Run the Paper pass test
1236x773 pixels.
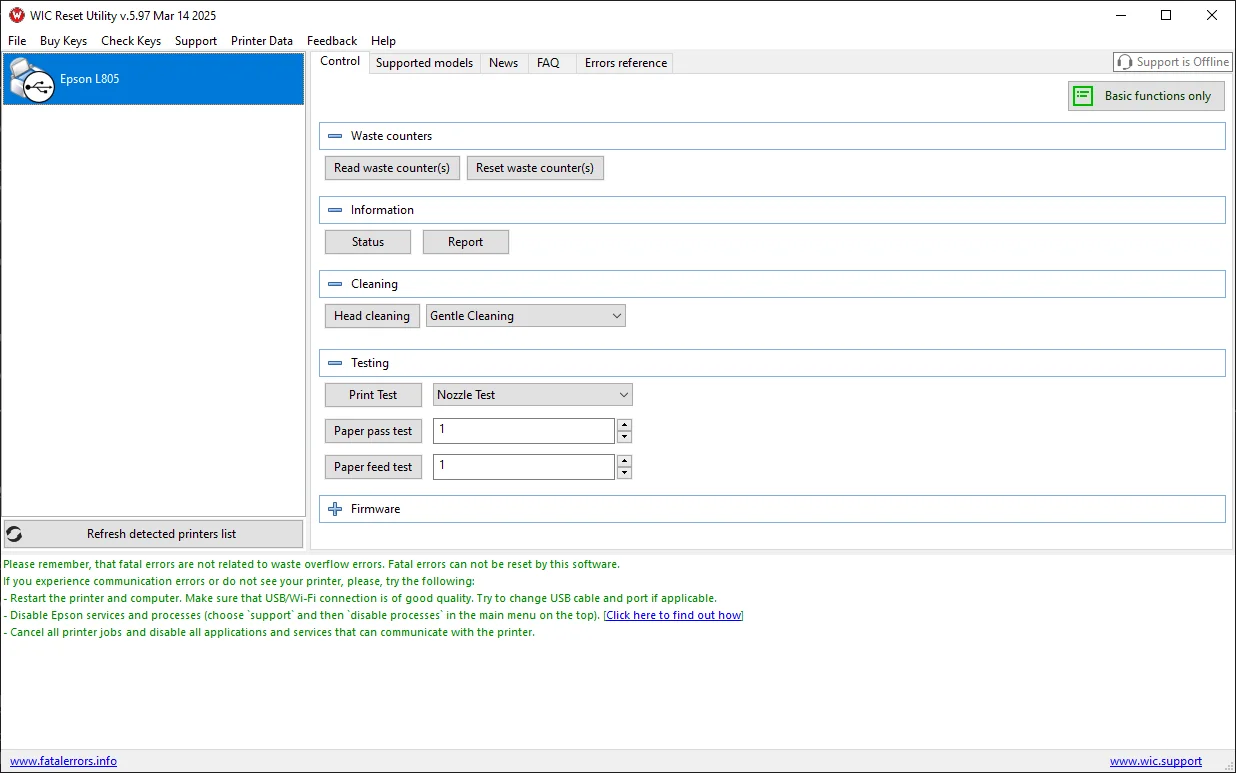click(x=373, y=431)
